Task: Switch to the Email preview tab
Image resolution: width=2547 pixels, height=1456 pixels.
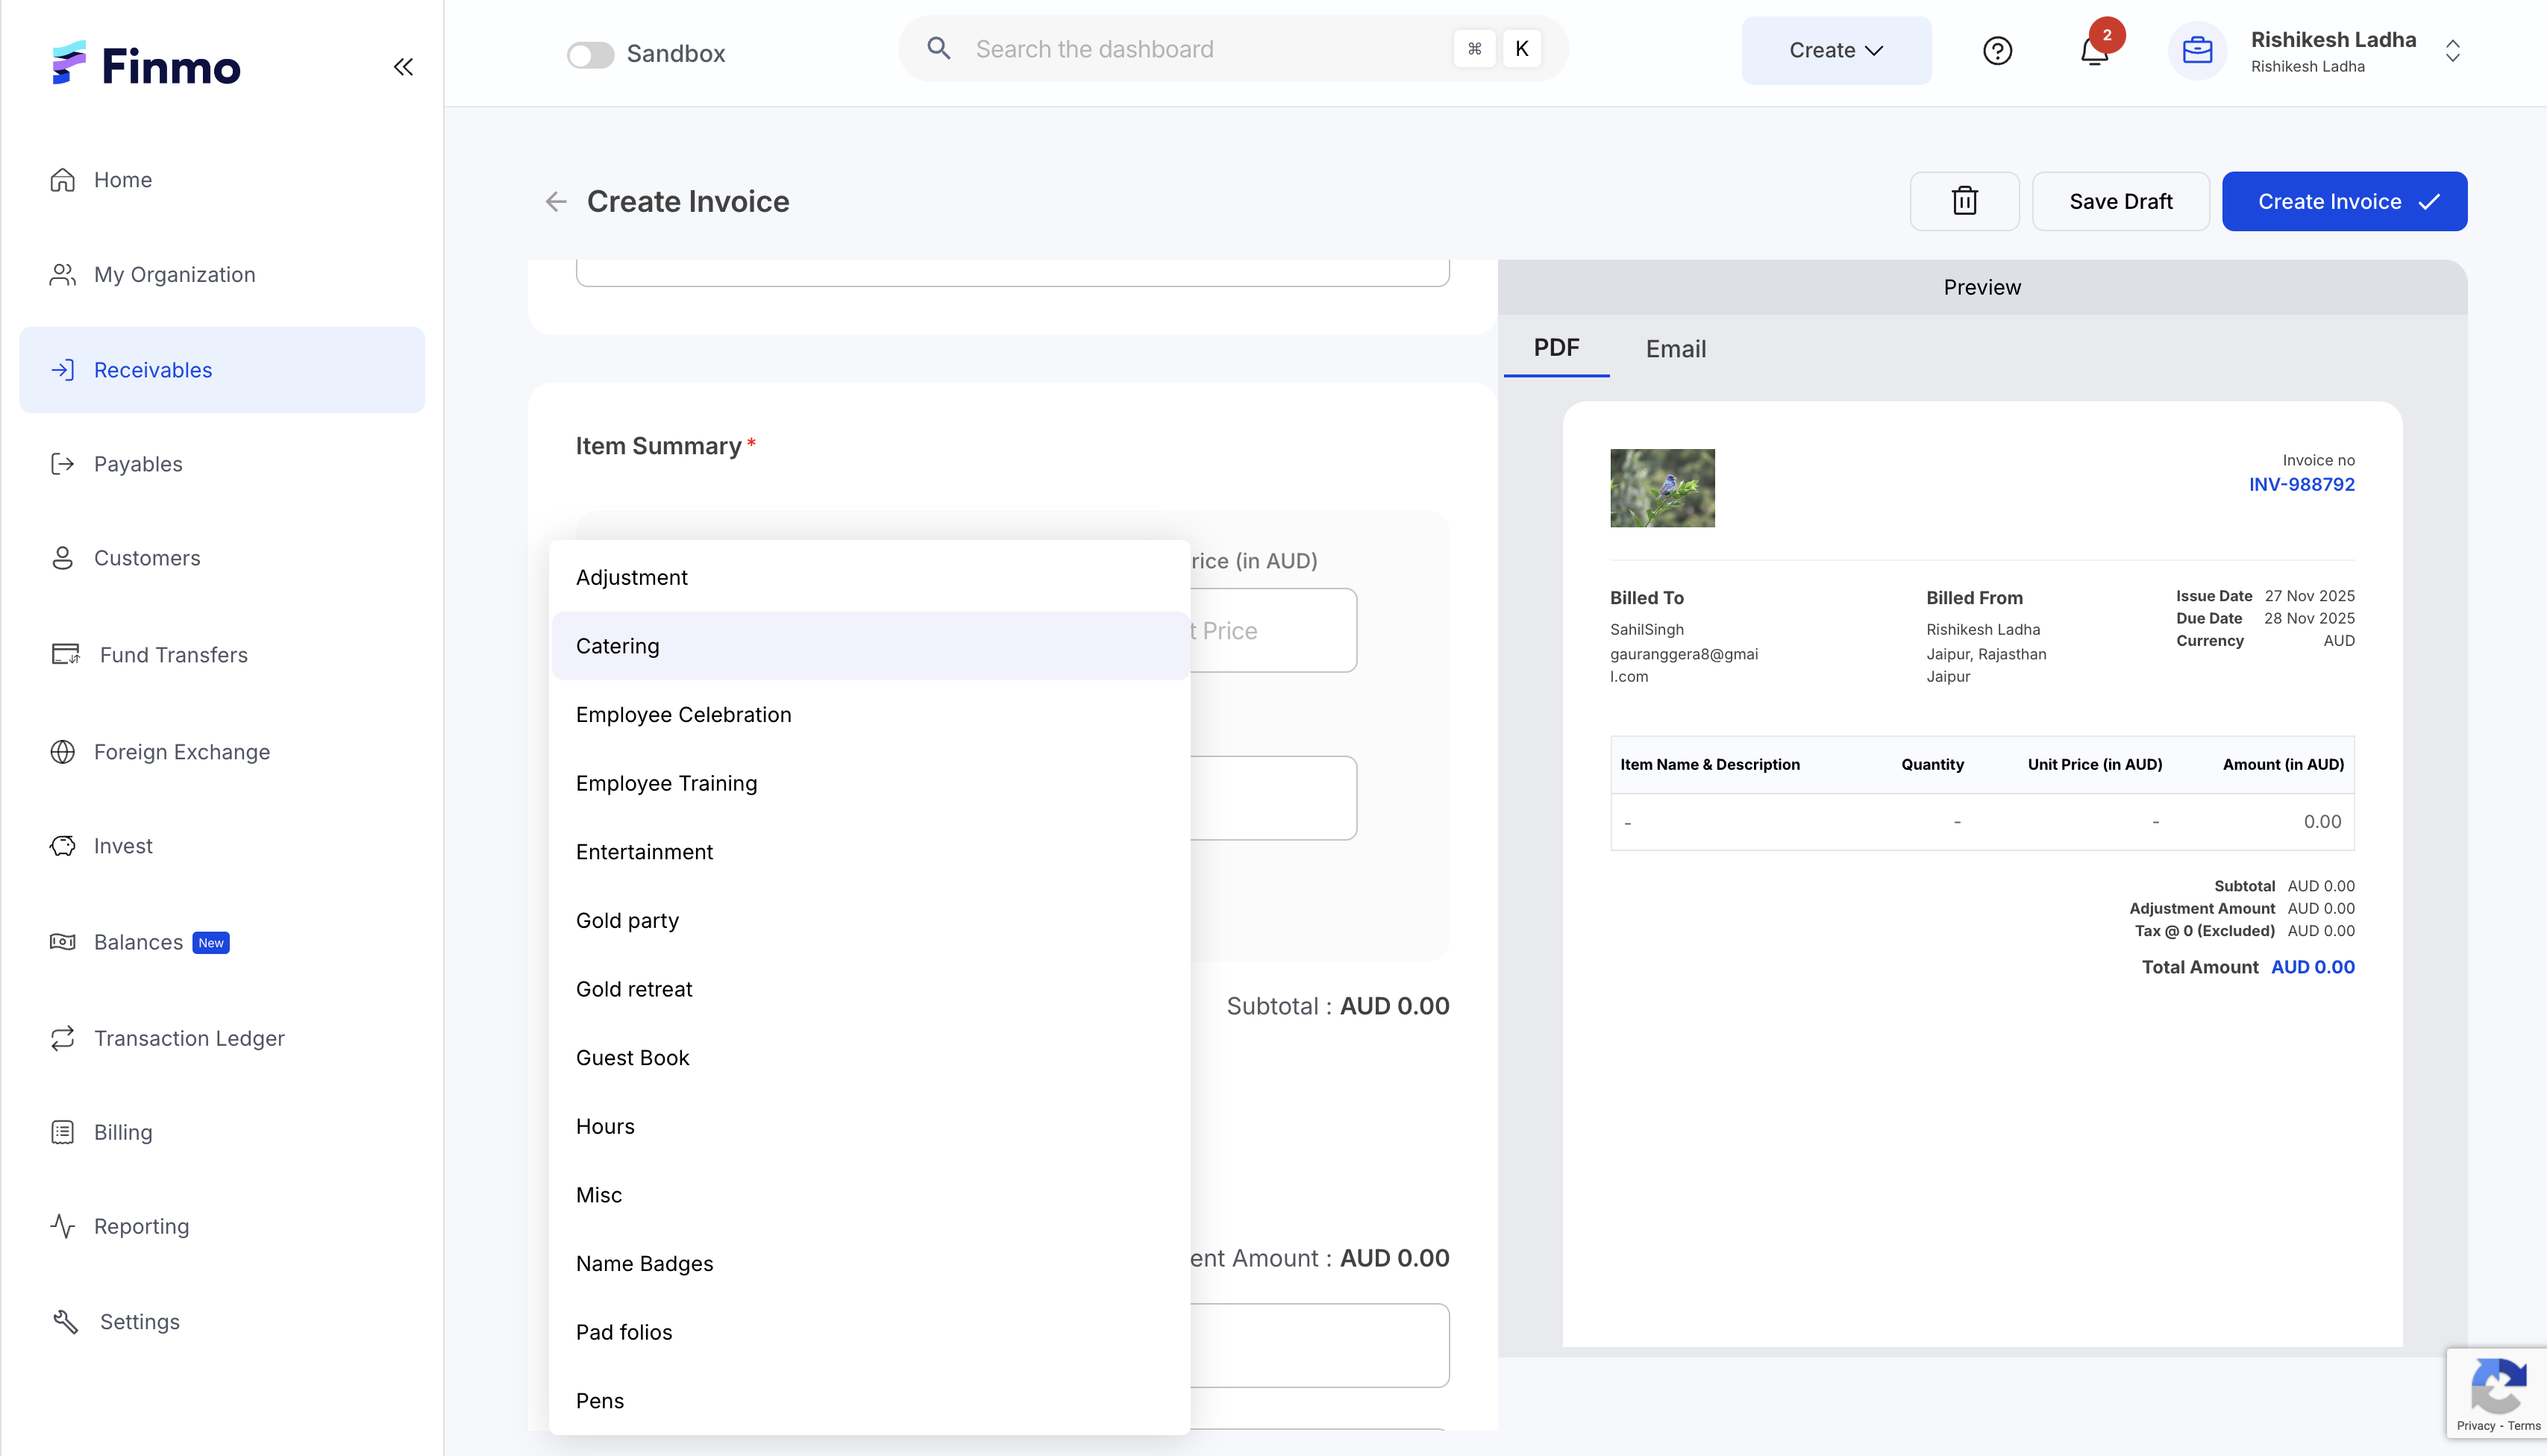Action: [x=1675, y=349]
